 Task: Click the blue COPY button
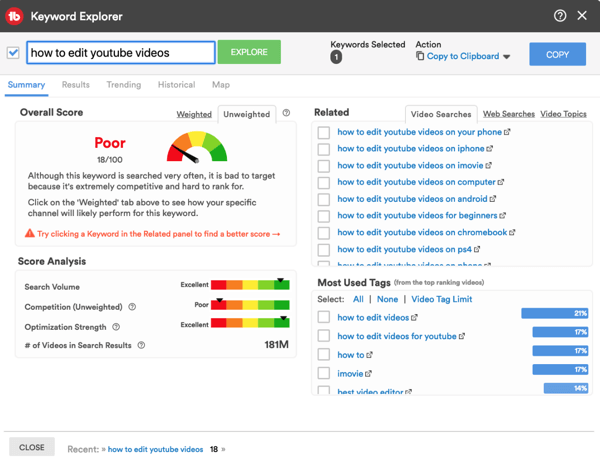click(558, 54)
